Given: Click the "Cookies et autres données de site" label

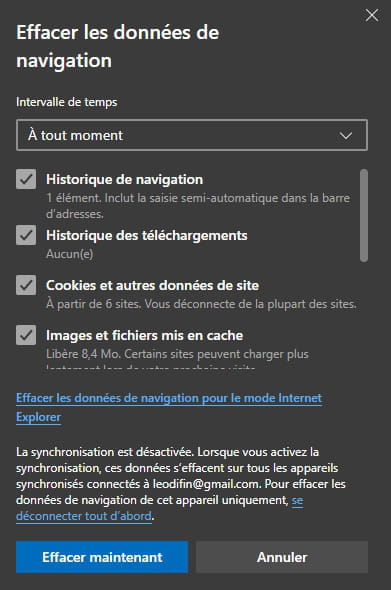Looking at the screenshot, I should 152,286.
